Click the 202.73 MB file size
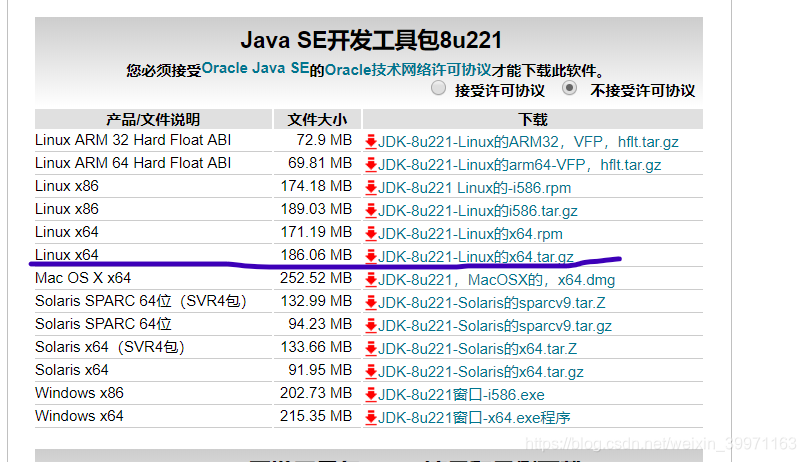Image resolution: width=806 pixels, height=462 pixels. pos(316,393)
